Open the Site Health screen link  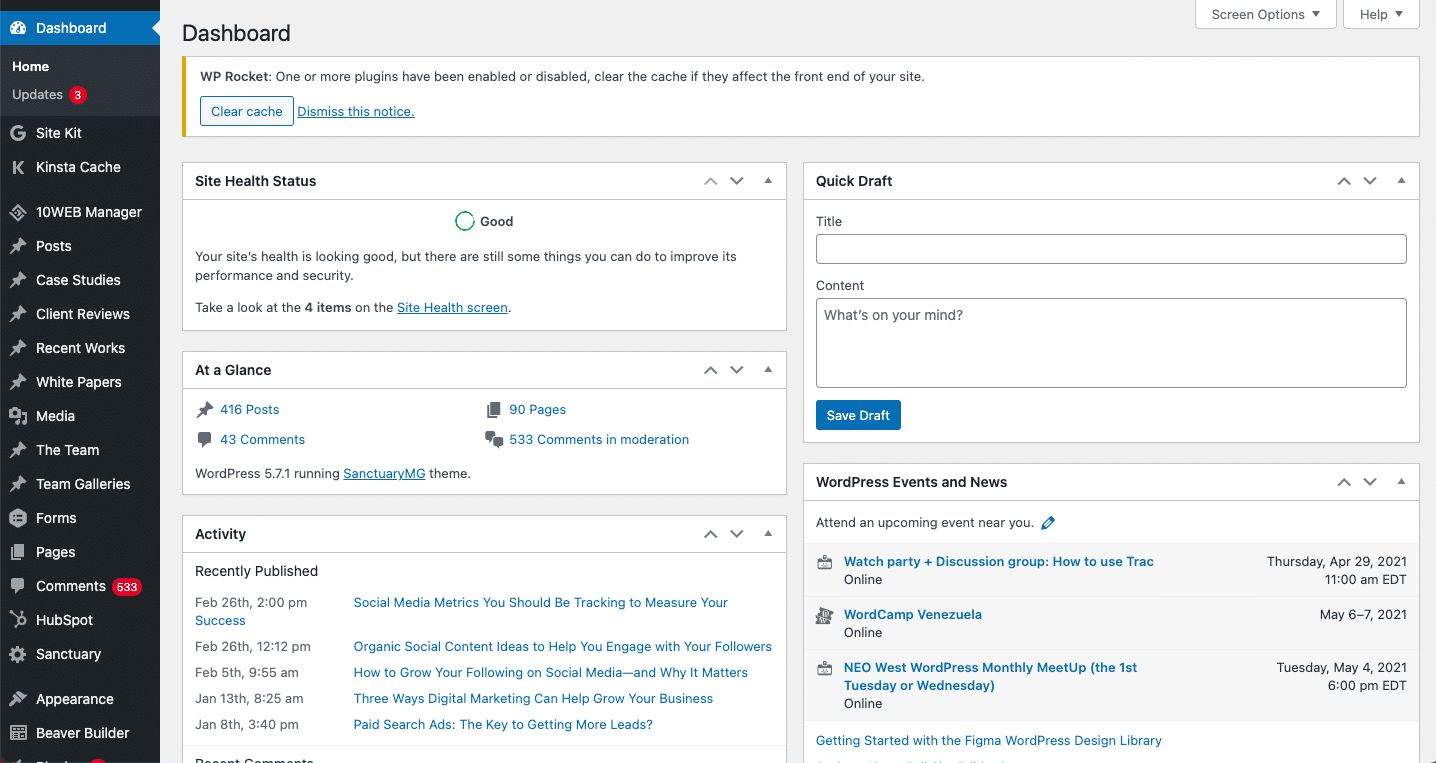[452, 308]
